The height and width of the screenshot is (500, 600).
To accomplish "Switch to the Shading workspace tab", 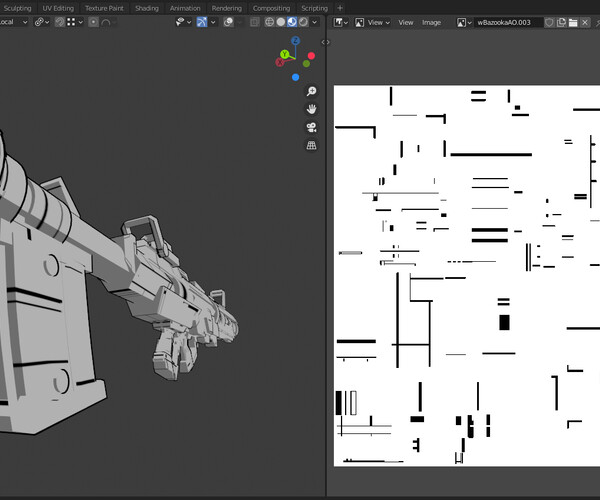I will click(147, 8).
